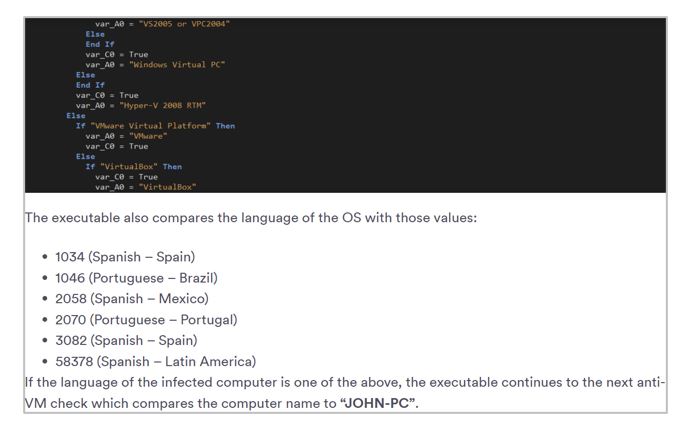
Task: Select the 58378 (Spanish – Latin America) item
Action: tap(155, 362)
